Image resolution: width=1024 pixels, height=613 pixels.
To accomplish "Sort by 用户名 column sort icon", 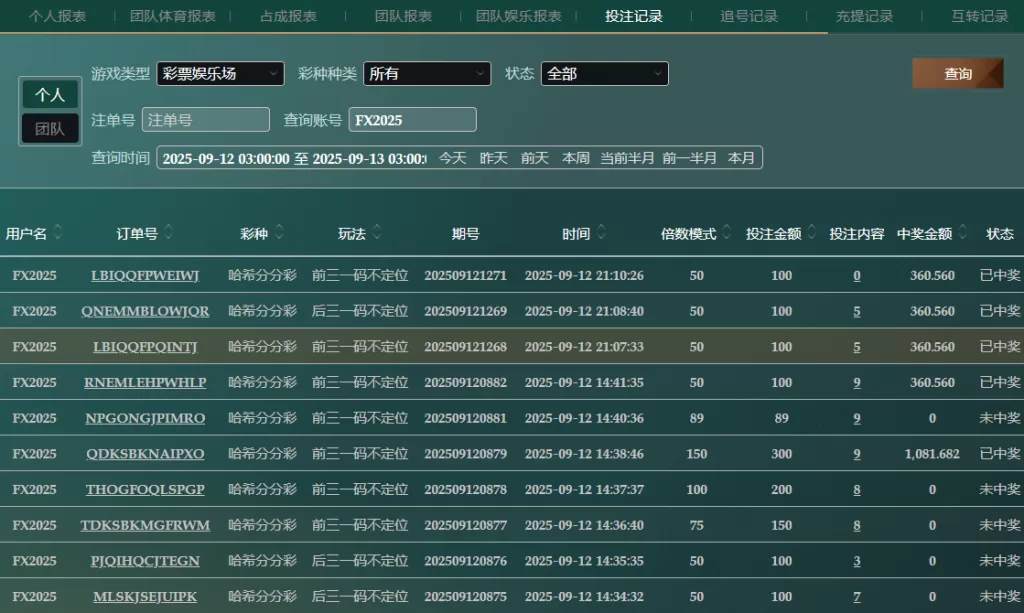I will pyautogui.click(x=59, y=233).
